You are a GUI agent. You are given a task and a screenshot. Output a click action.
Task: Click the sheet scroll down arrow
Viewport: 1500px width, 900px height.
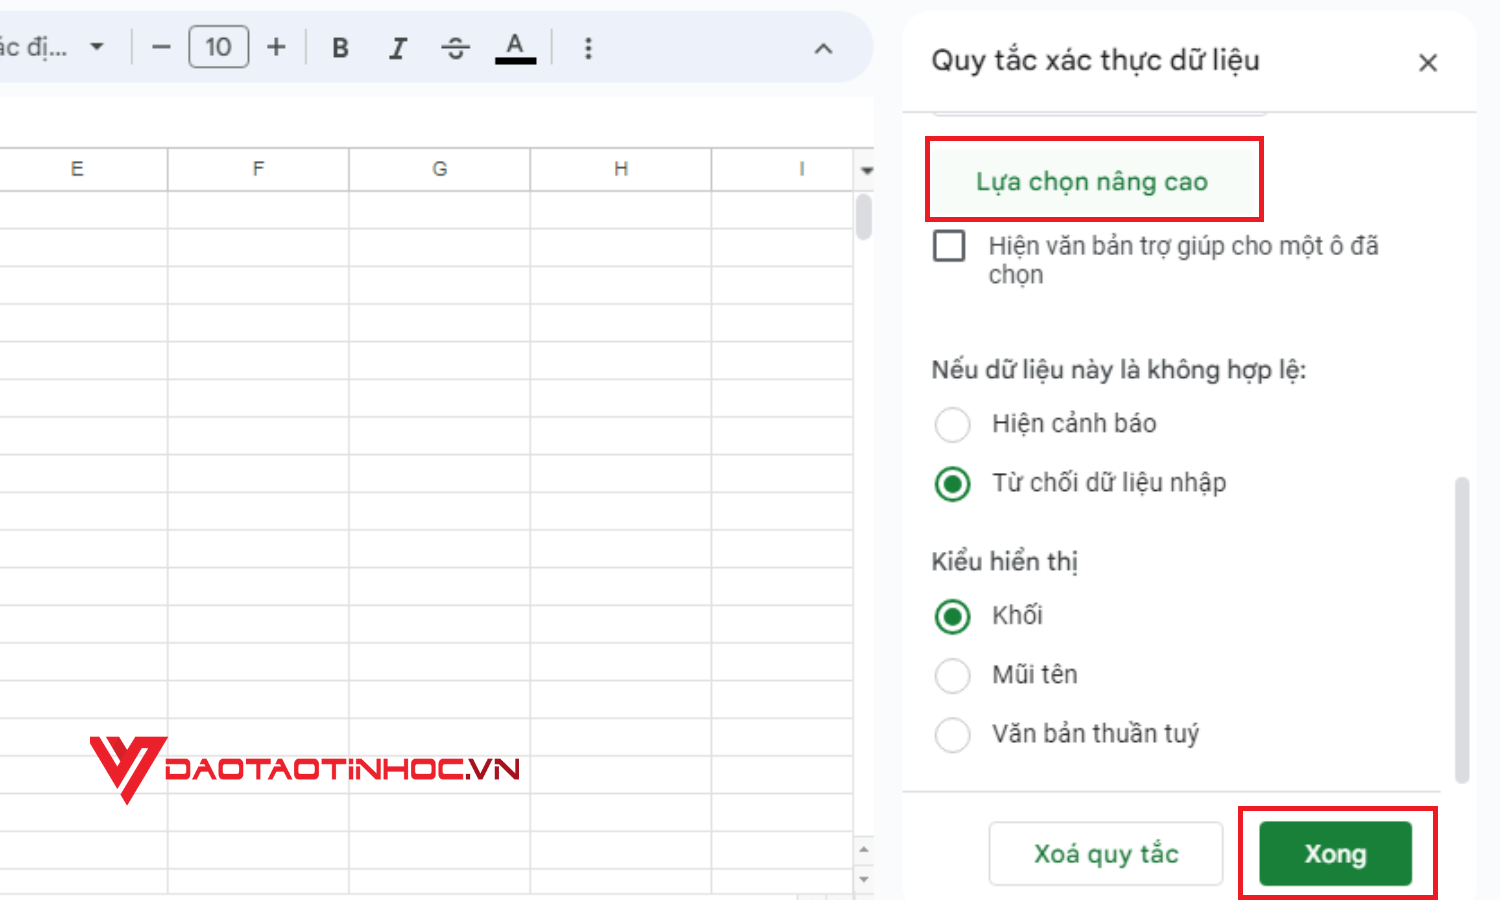[x=864, y=880]
